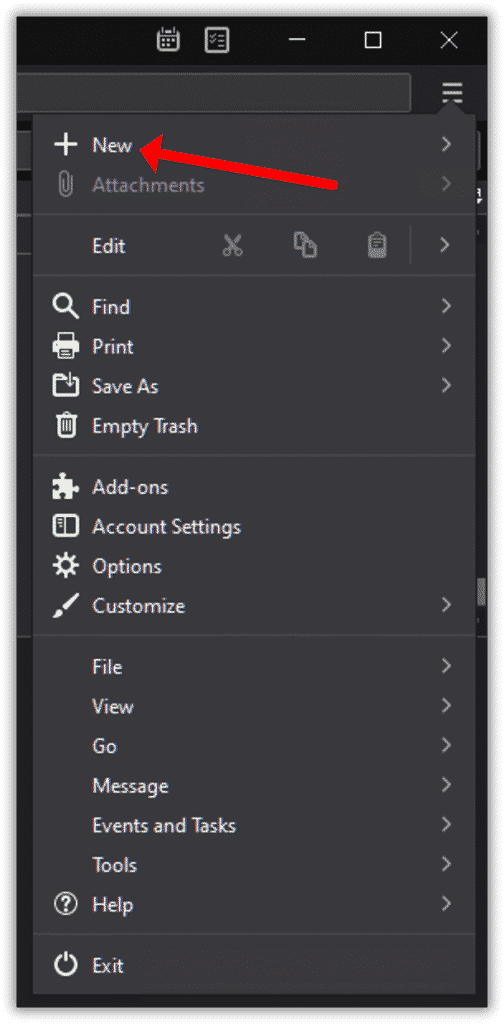Click the Options gear icon
This screenshot has width=504, height=1024.
(x=65, y=566)
